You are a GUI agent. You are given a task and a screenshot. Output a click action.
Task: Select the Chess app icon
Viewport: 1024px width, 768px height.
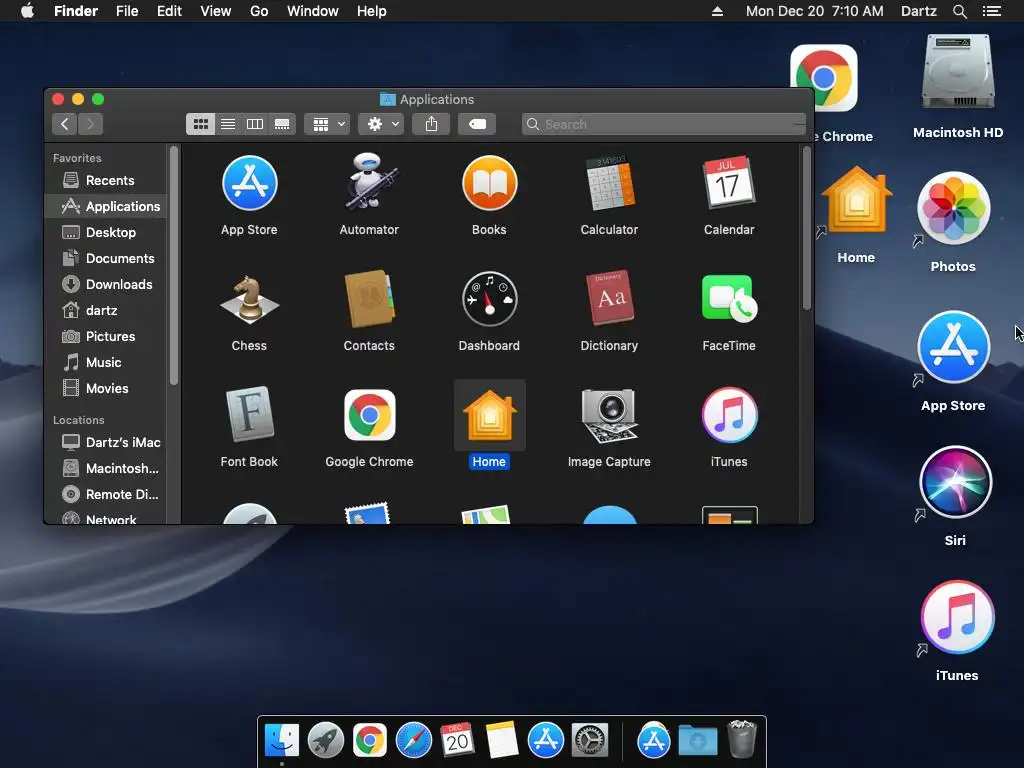(249, 300)
